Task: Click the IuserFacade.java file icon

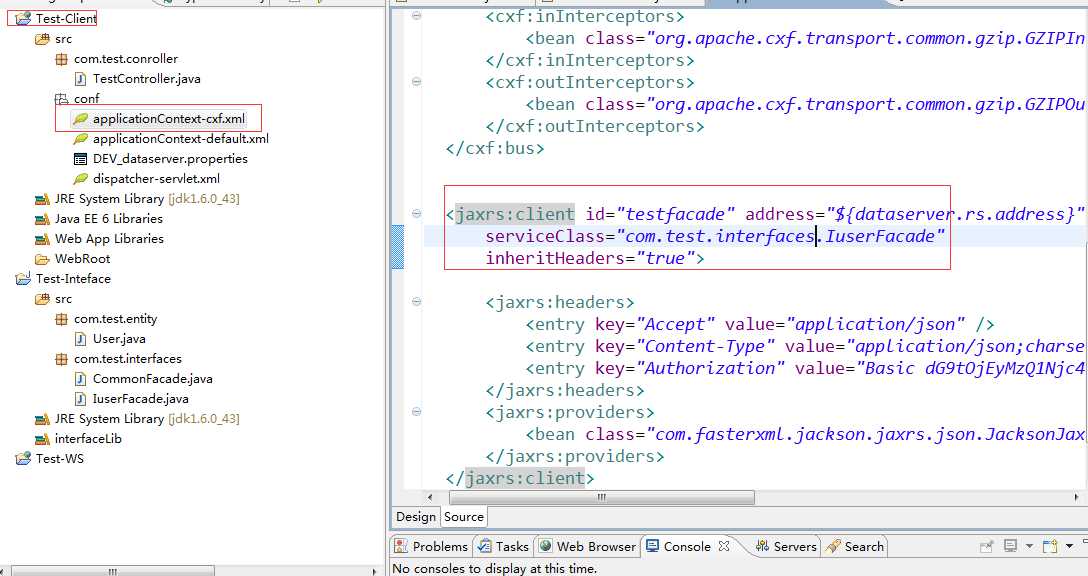Action: 80,399
